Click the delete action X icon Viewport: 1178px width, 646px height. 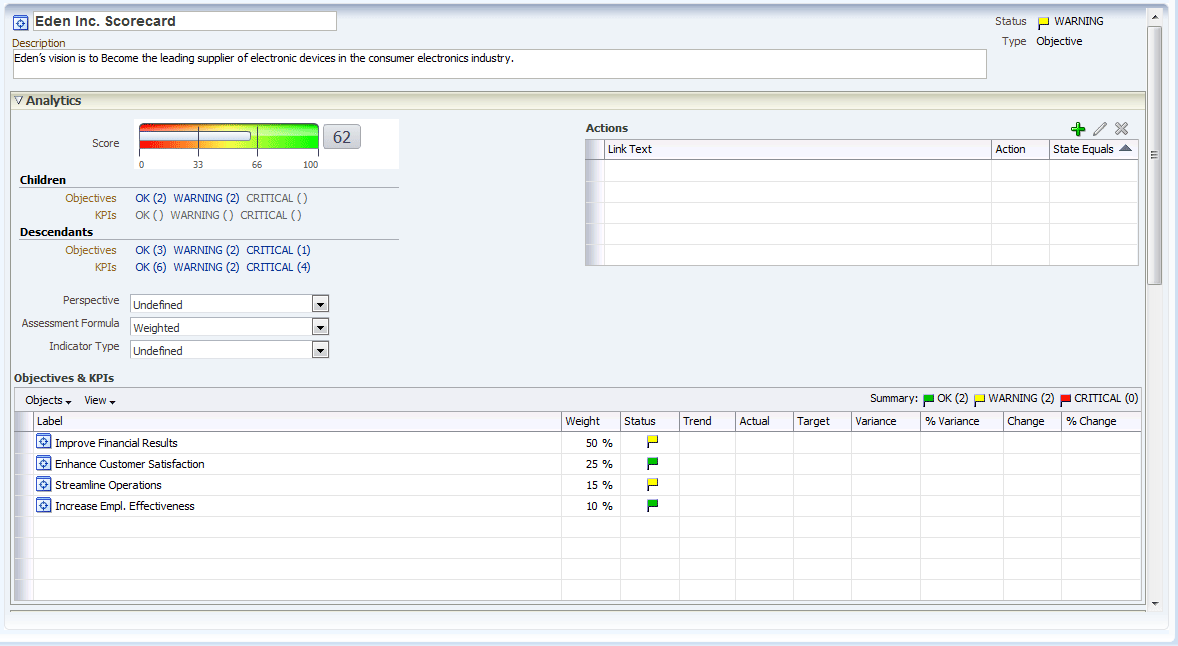click(1121, 129)
